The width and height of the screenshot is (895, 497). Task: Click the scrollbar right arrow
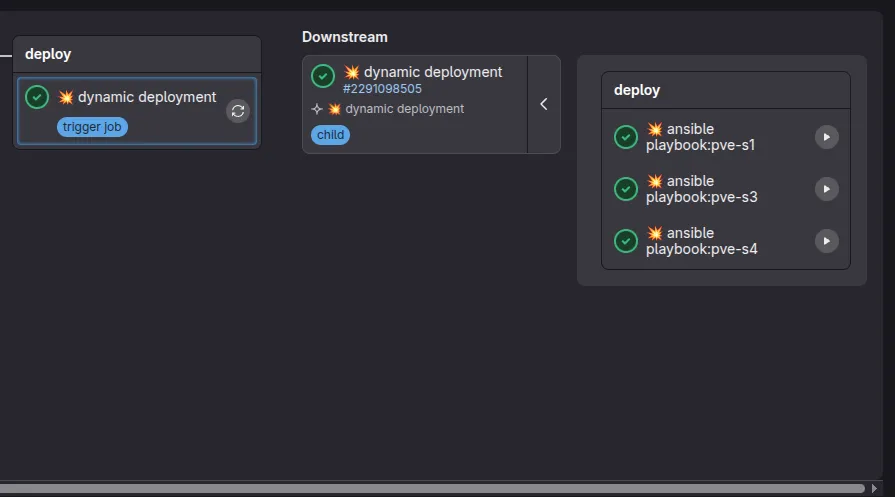(875, 488)
